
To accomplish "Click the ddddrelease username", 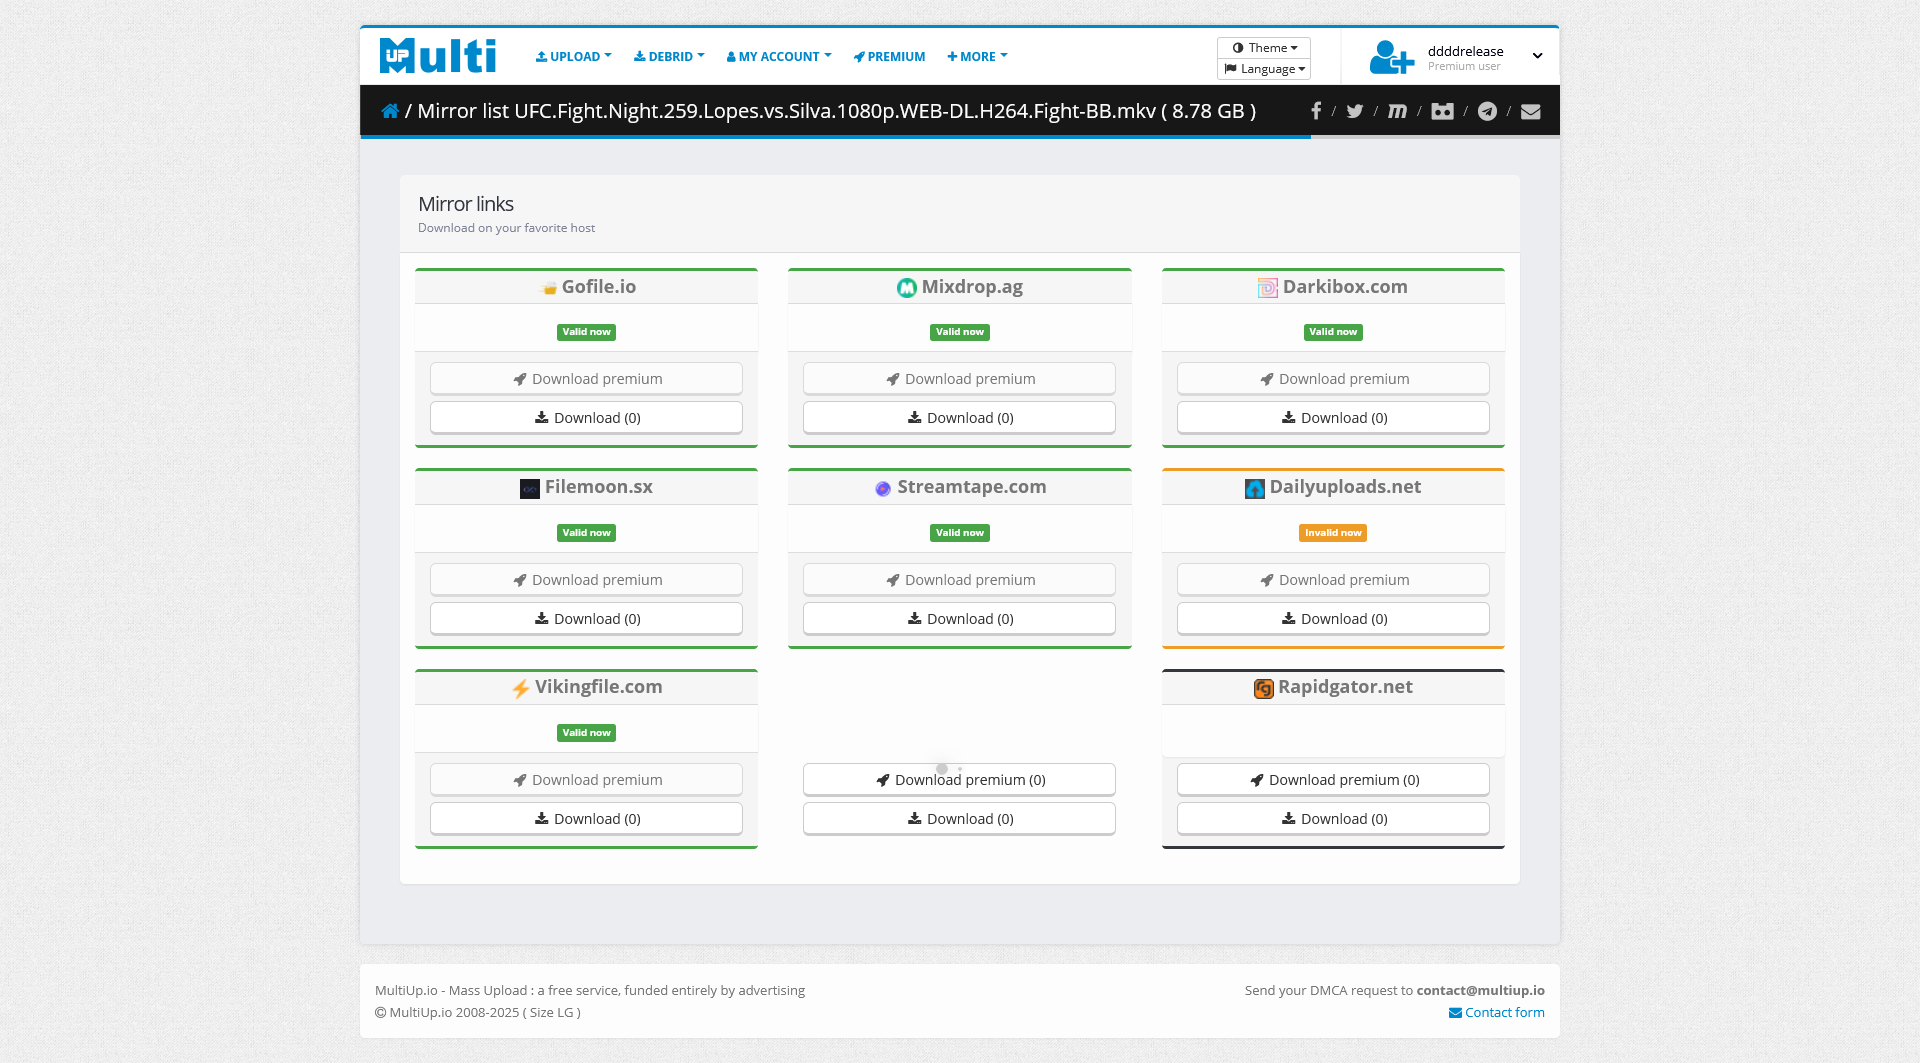I will click(x=1465, y=51).
